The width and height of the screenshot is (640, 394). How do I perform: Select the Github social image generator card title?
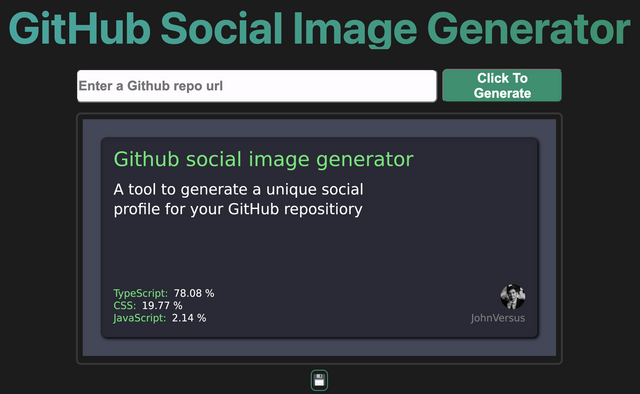263,159
